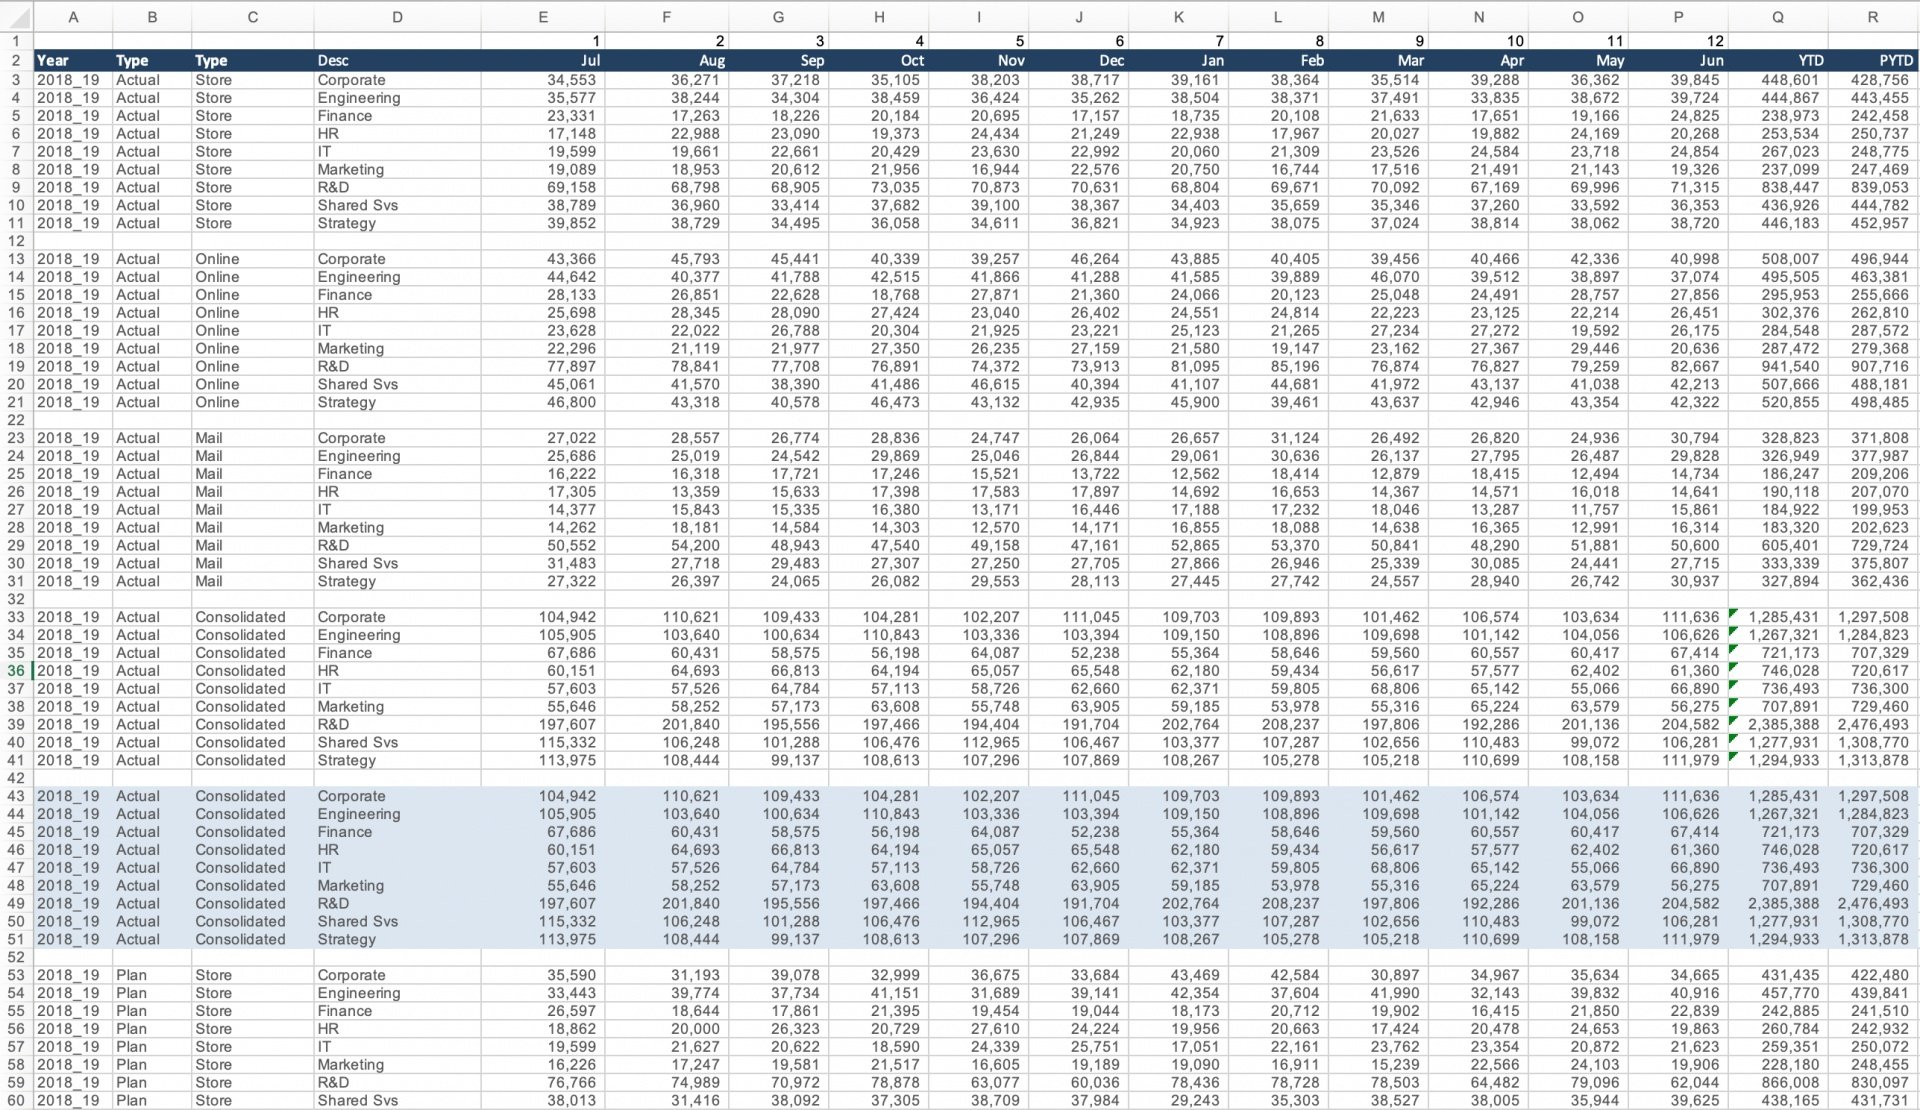Click the YTD header cell
This screenshot has width=1920, height=1110.
click(1778, 61)
